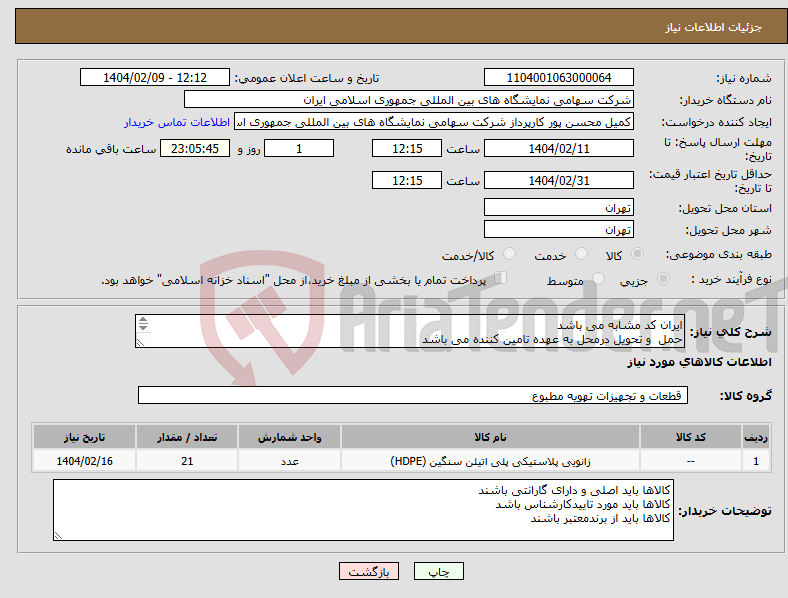Image resolution: width=788 pixels, height=598 pixels.
Task: Click the بازگشت (back) button
Action: [x=369, y=571]
